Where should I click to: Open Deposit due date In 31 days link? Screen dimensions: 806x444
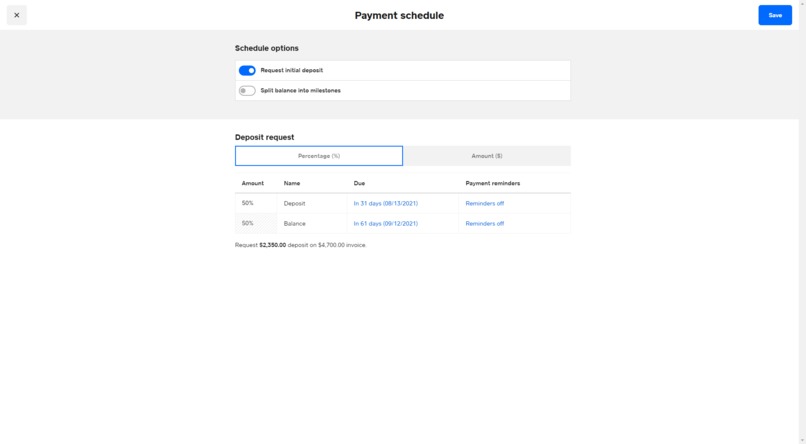coord(386,204)
